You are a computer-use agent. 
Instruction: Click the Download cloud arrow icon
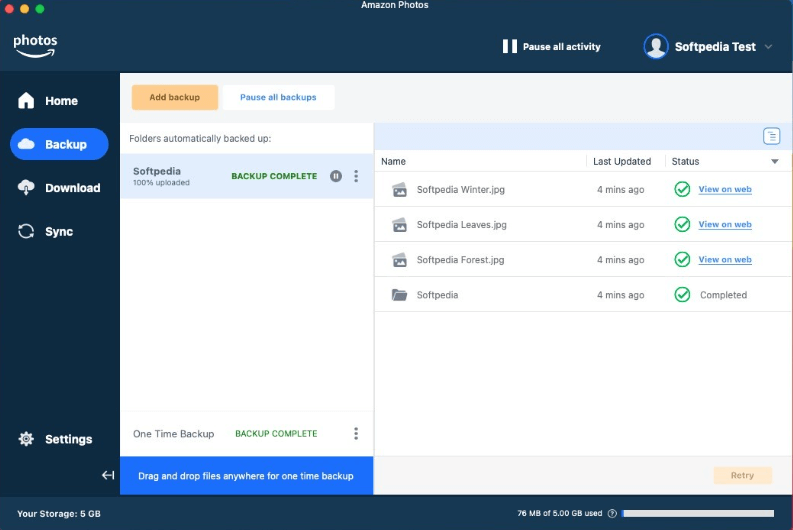tap(26, 188)
